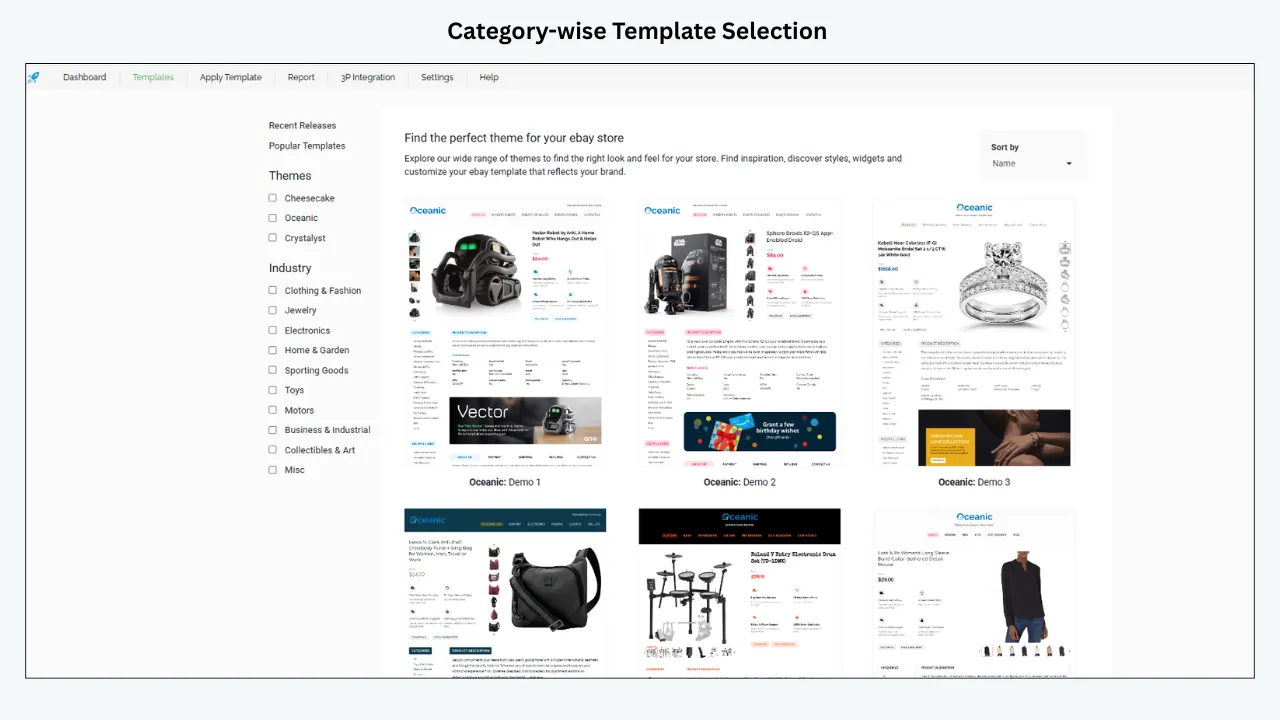This screenshot has width=1280, height=720.
Task: Check the Home & Garden filter
Action: click(273, 350)
